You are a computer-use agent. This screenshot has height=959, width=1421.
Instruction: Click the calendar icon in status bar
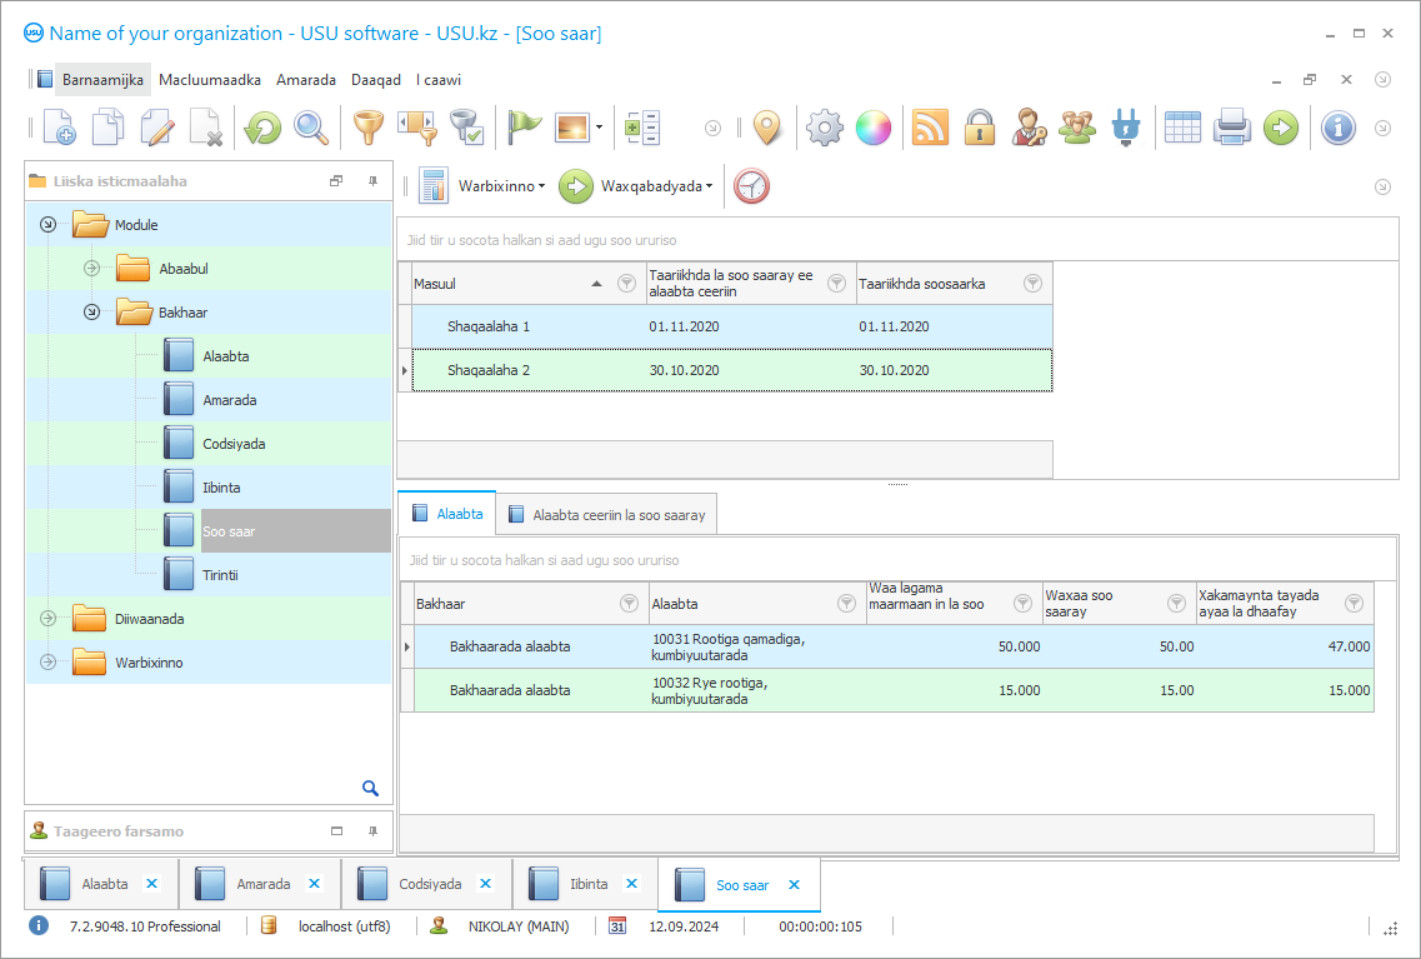click(617, 926)
